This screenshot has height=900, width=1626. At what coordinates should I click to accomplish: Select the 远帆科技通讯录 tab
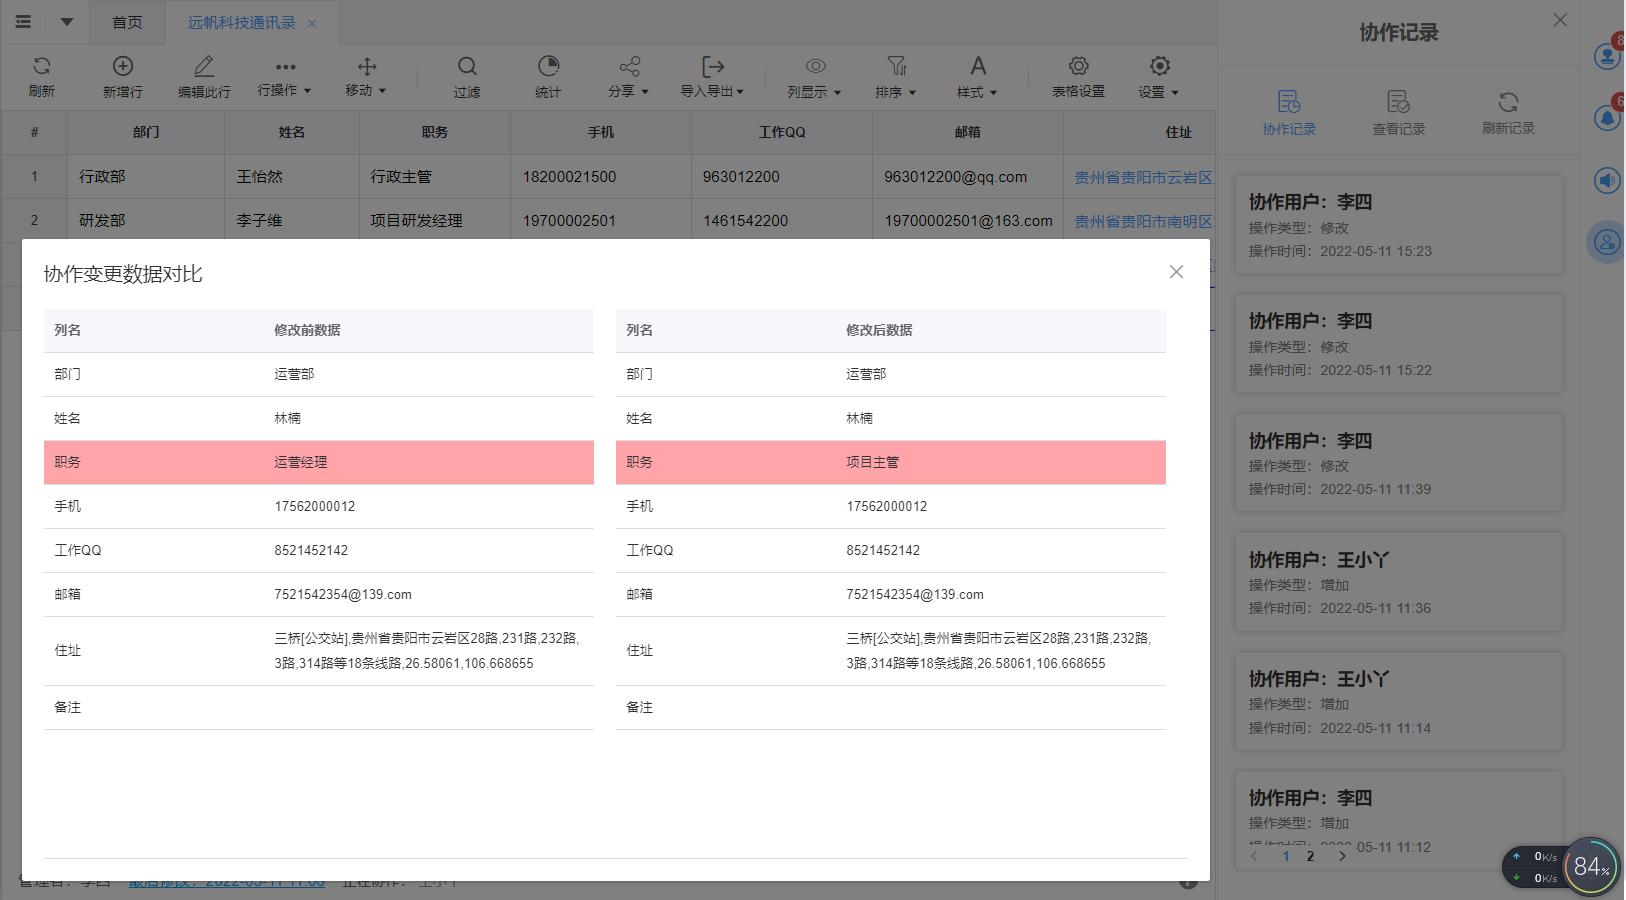pos(243,21)
